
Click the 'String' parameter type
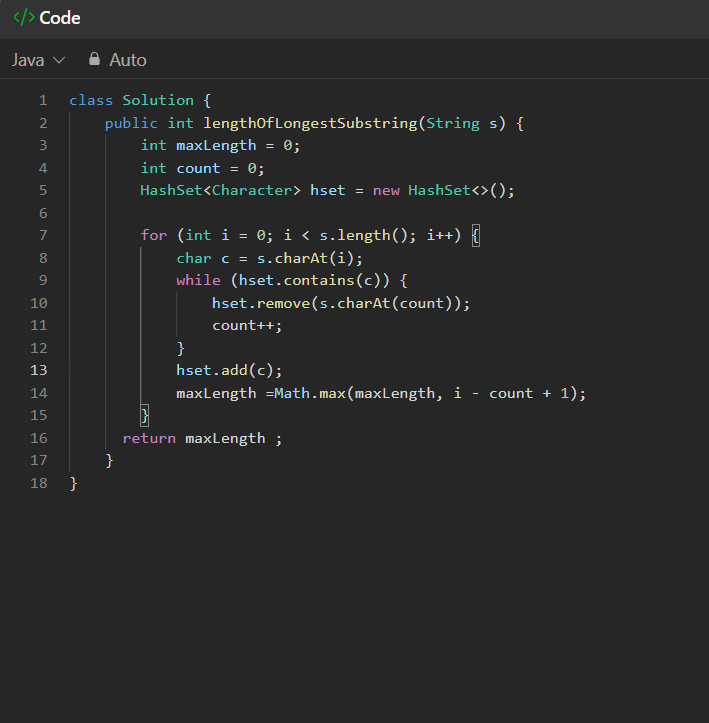(x=453, y=123)
